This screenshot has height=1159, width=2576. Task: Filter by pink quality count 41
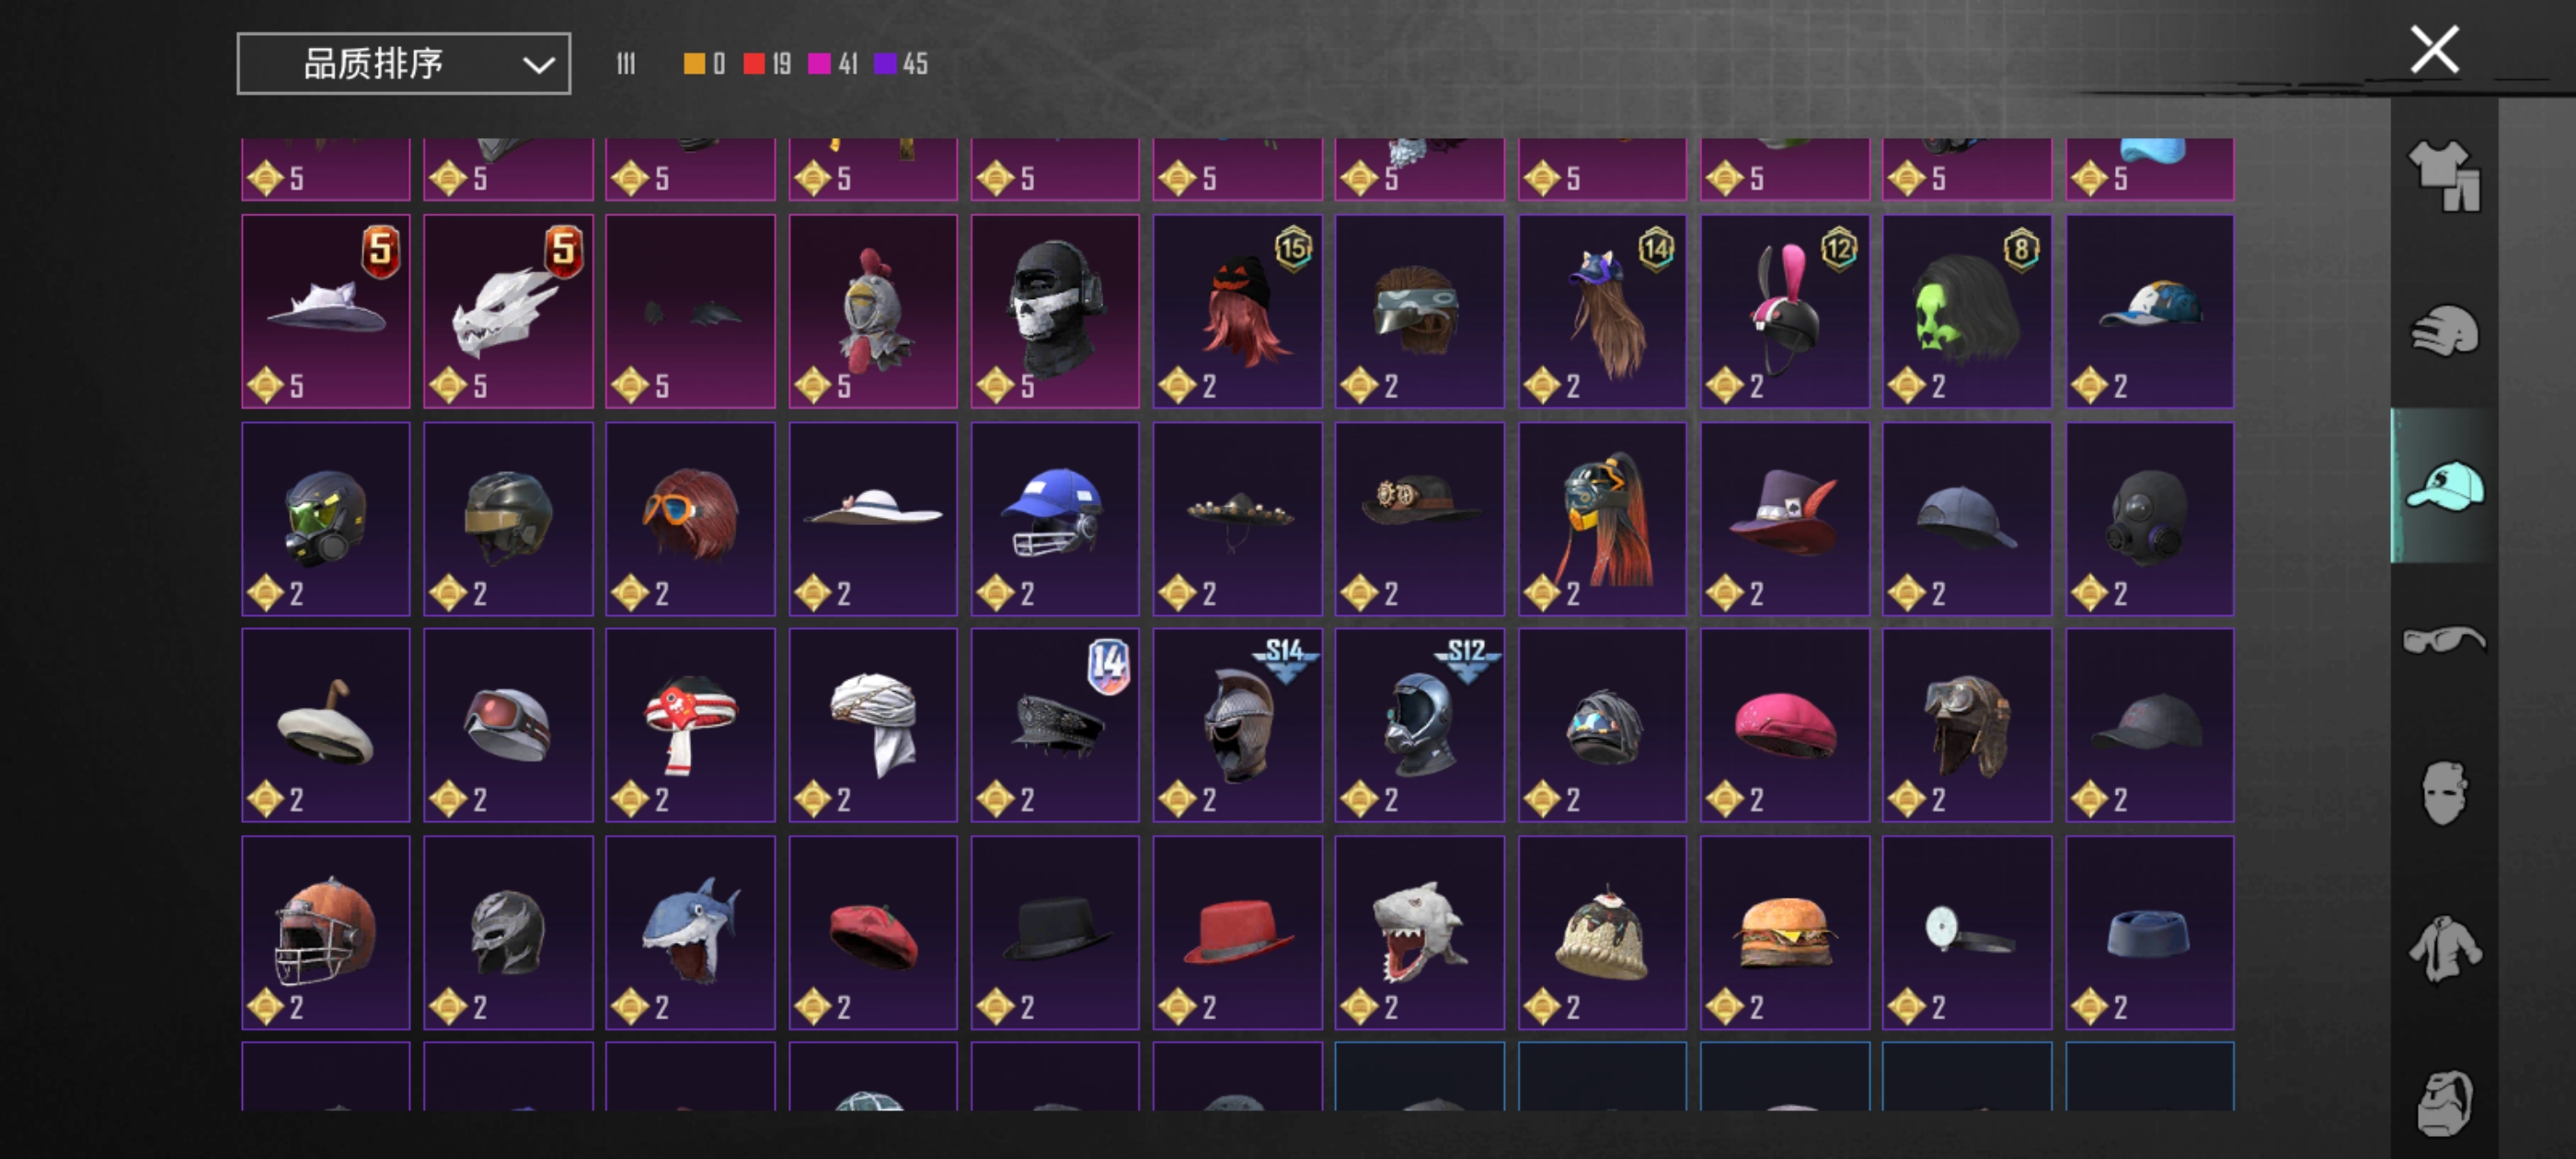click(x=833, y=64)
